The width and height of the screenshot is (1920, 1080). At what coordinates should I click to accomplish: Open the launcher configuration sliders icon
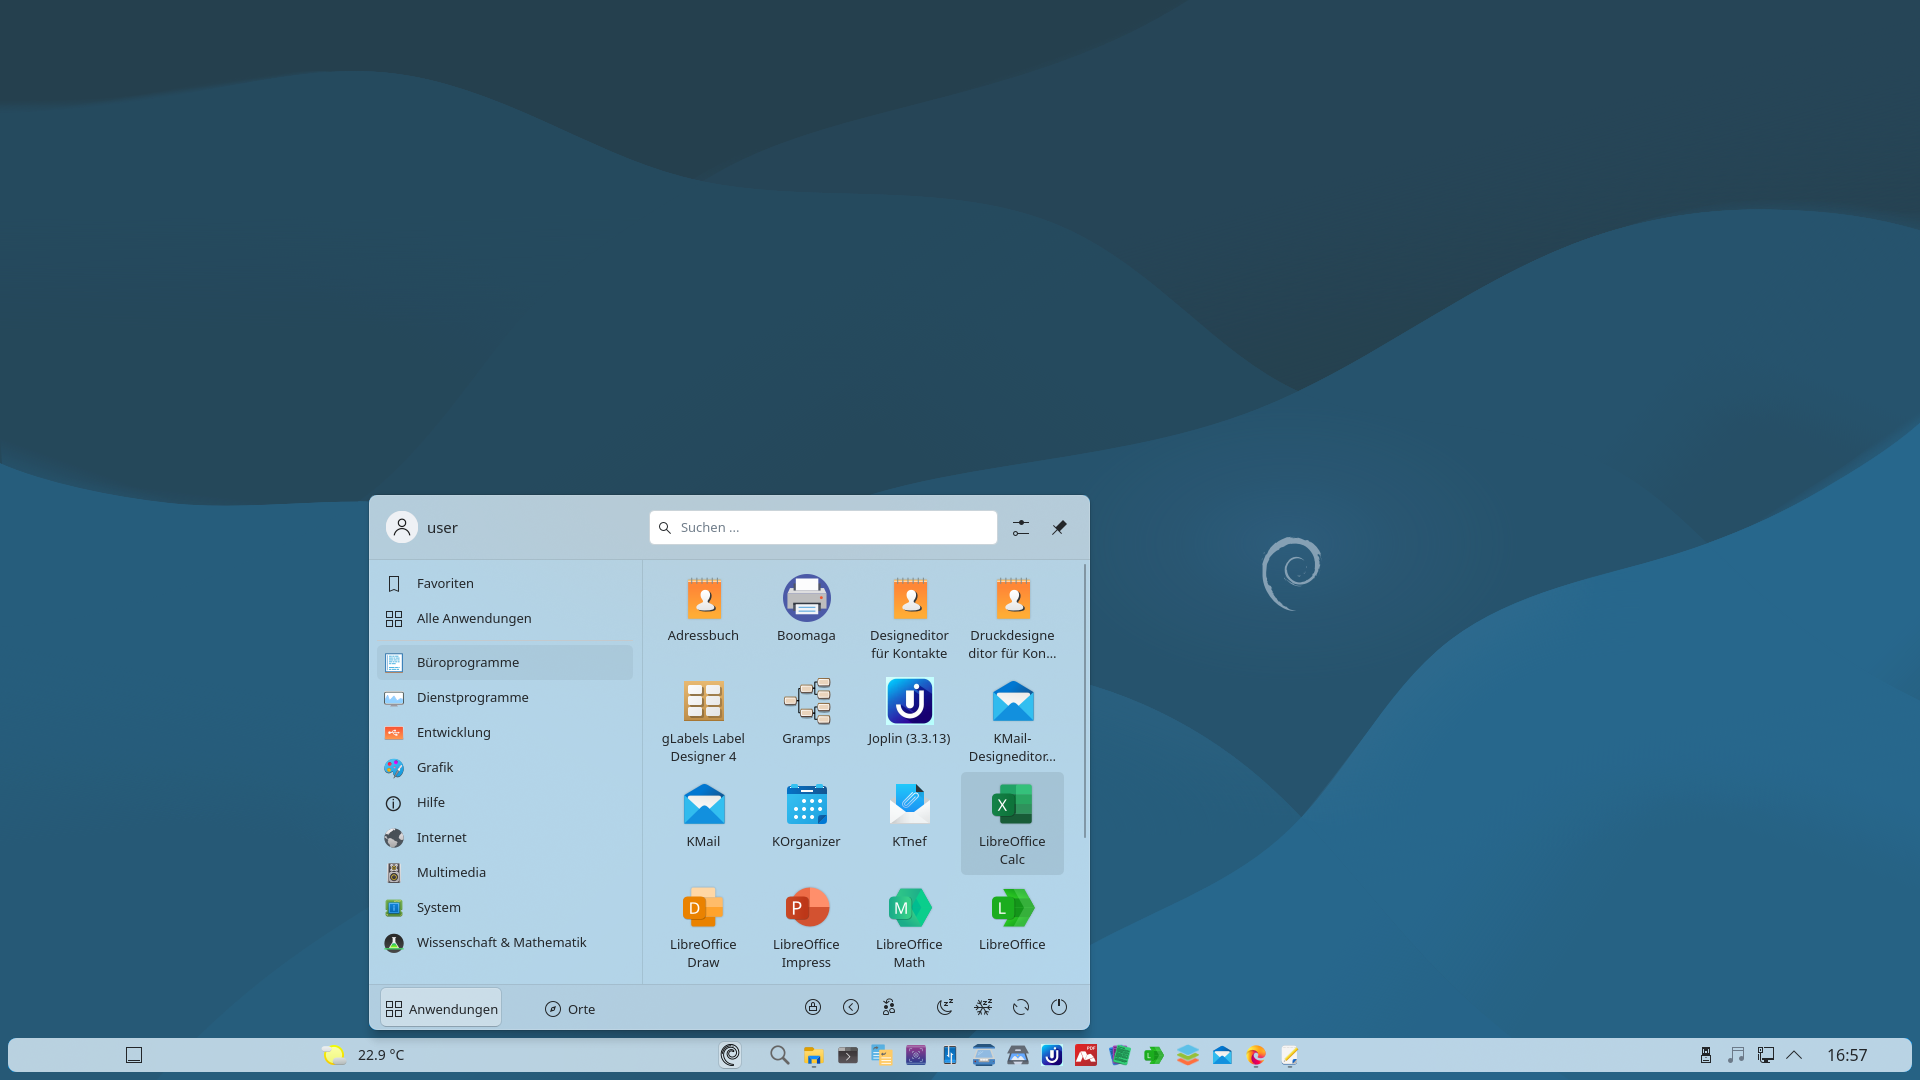[x=1021, y=527]
